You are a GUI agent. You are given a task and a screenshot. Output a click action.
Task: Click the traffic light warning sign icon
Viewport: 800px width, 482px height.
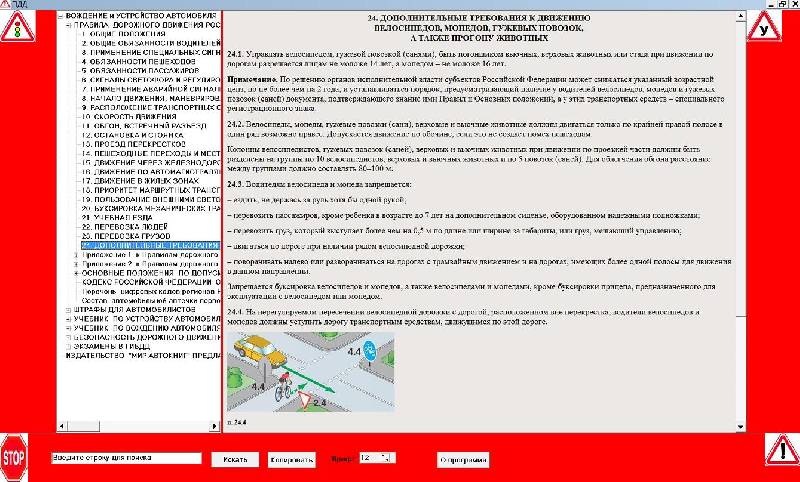click(17, 27)
